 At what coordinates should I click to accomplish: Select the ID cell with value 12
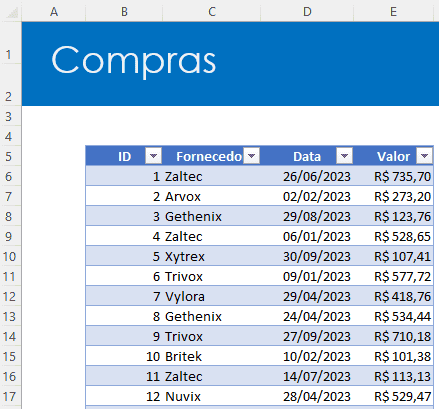click(124, 396)
